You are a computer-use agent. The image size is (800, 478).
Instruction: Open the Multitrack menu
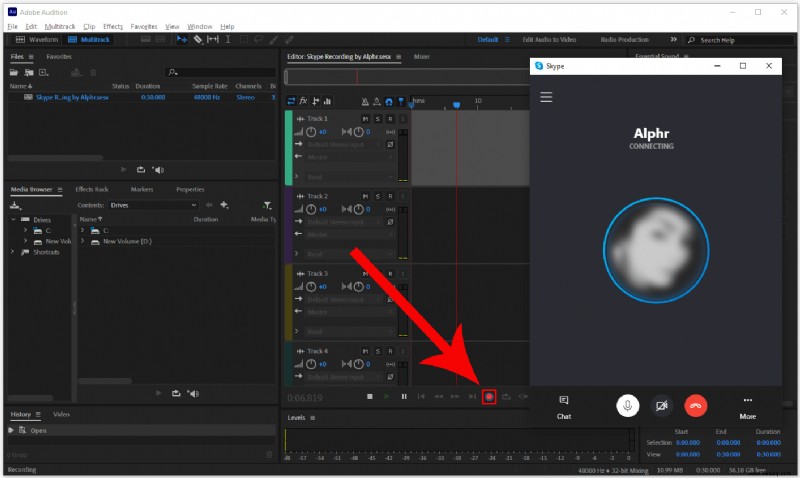60,26
